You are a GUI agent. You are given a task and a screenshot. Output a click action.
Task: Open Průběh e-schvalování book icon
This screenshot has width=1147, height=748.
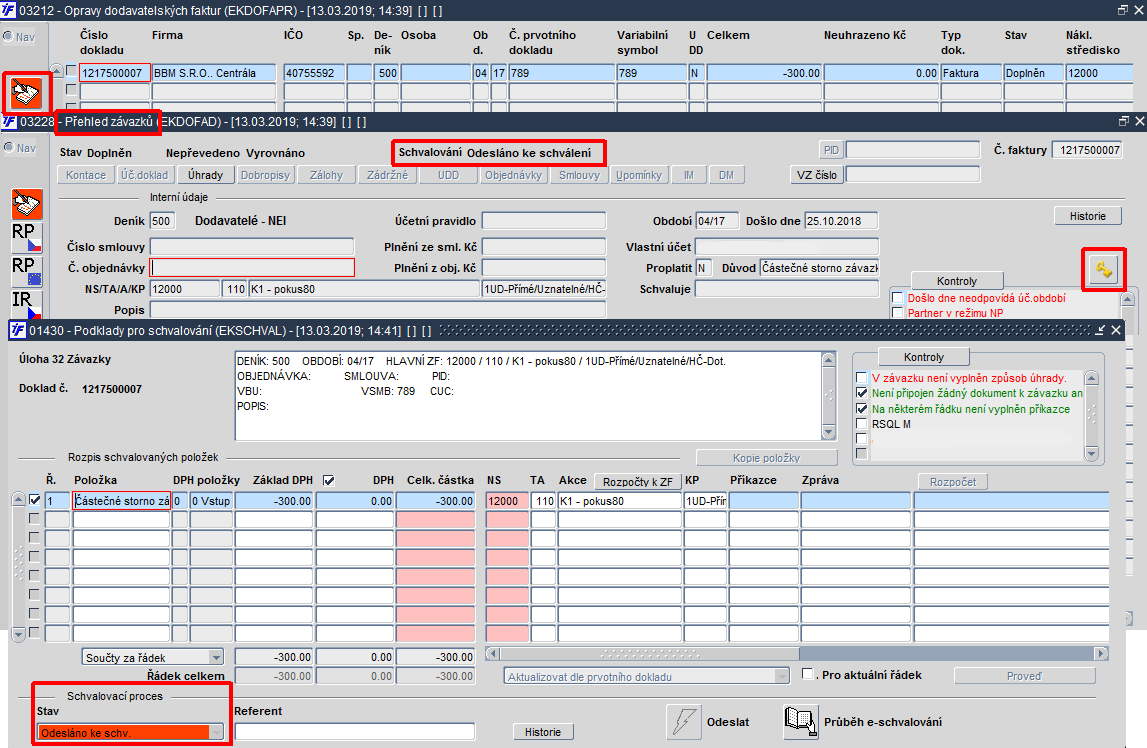(800, 722)
